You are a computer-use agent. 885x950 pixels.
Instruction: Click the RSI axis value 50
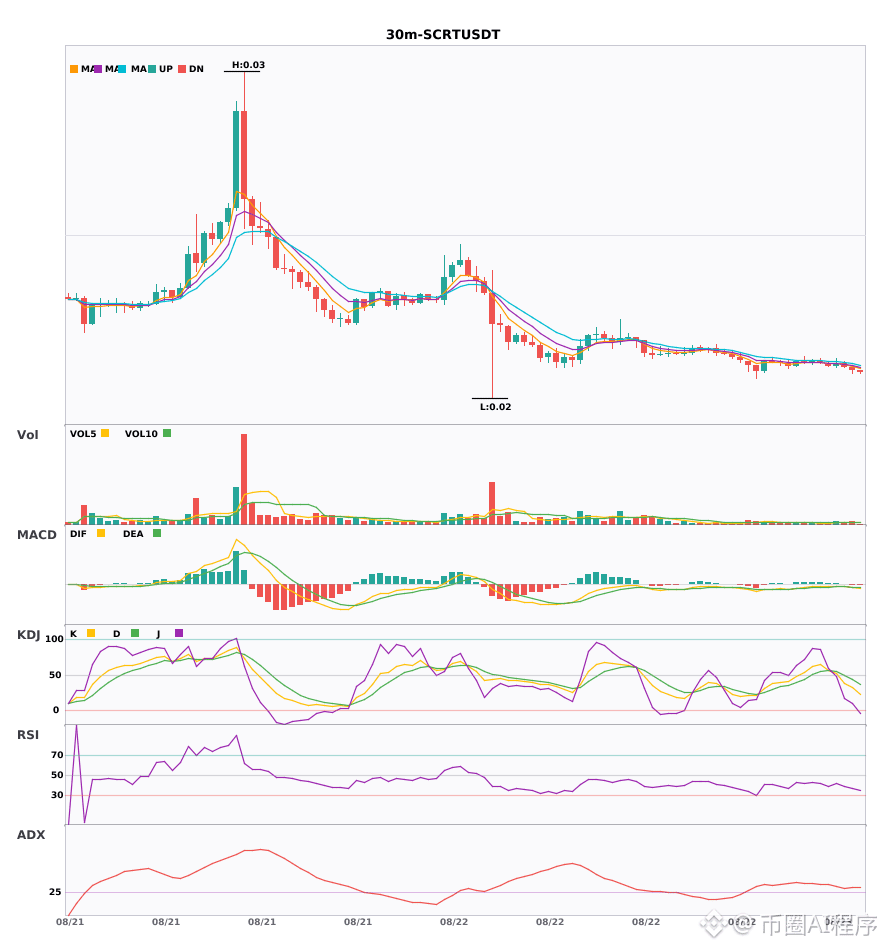tap(58, 775)
